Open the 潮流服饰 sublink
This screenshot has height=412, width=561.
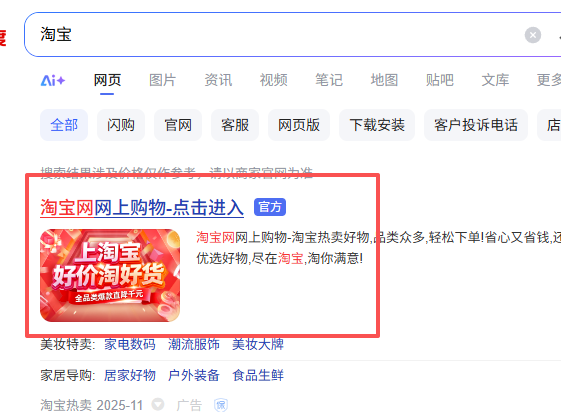click(x=194, y=344)
